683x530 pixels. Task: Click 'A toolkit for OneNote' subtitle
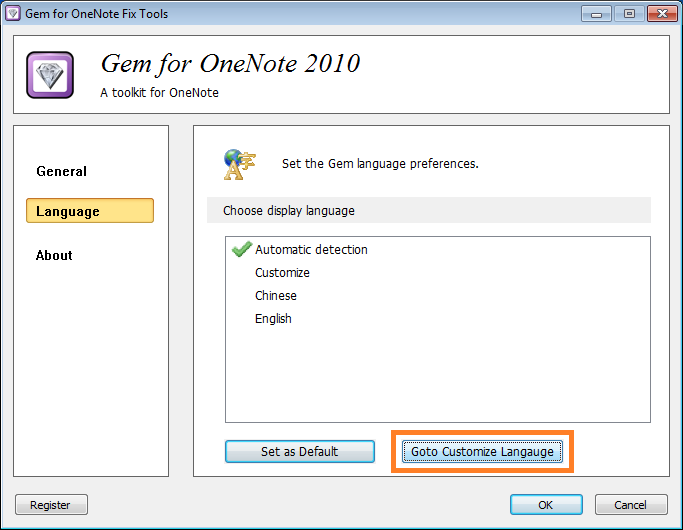(159, 92)
